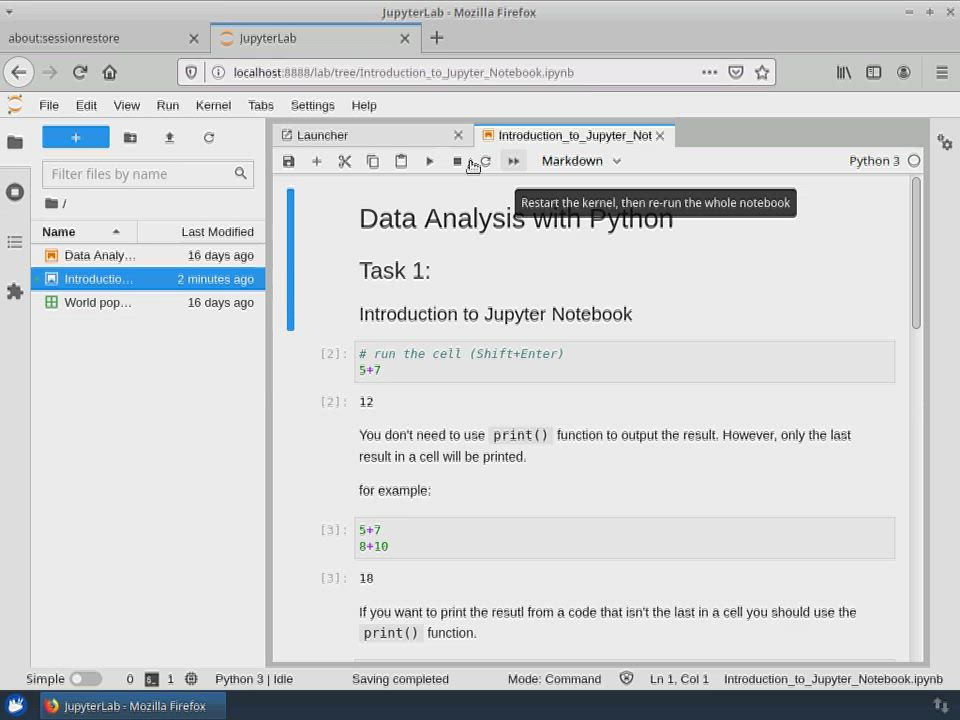Viewport: 960px width, 720px height.
Task: Open the Edit menu
Action: pyautogui.click(x=86, y=105)
